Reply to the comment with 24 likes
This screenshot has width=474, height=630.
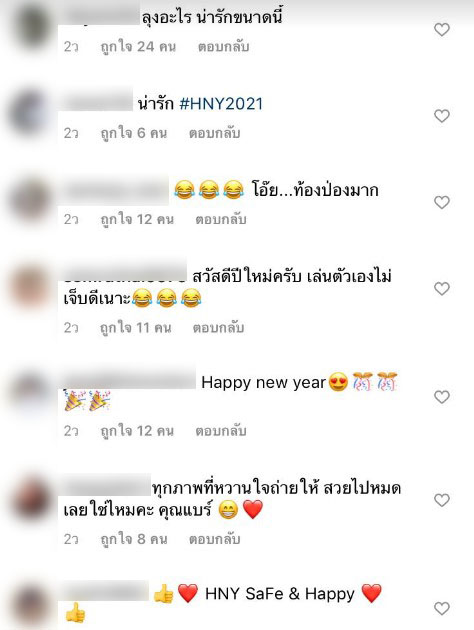[x=223, y=47]
